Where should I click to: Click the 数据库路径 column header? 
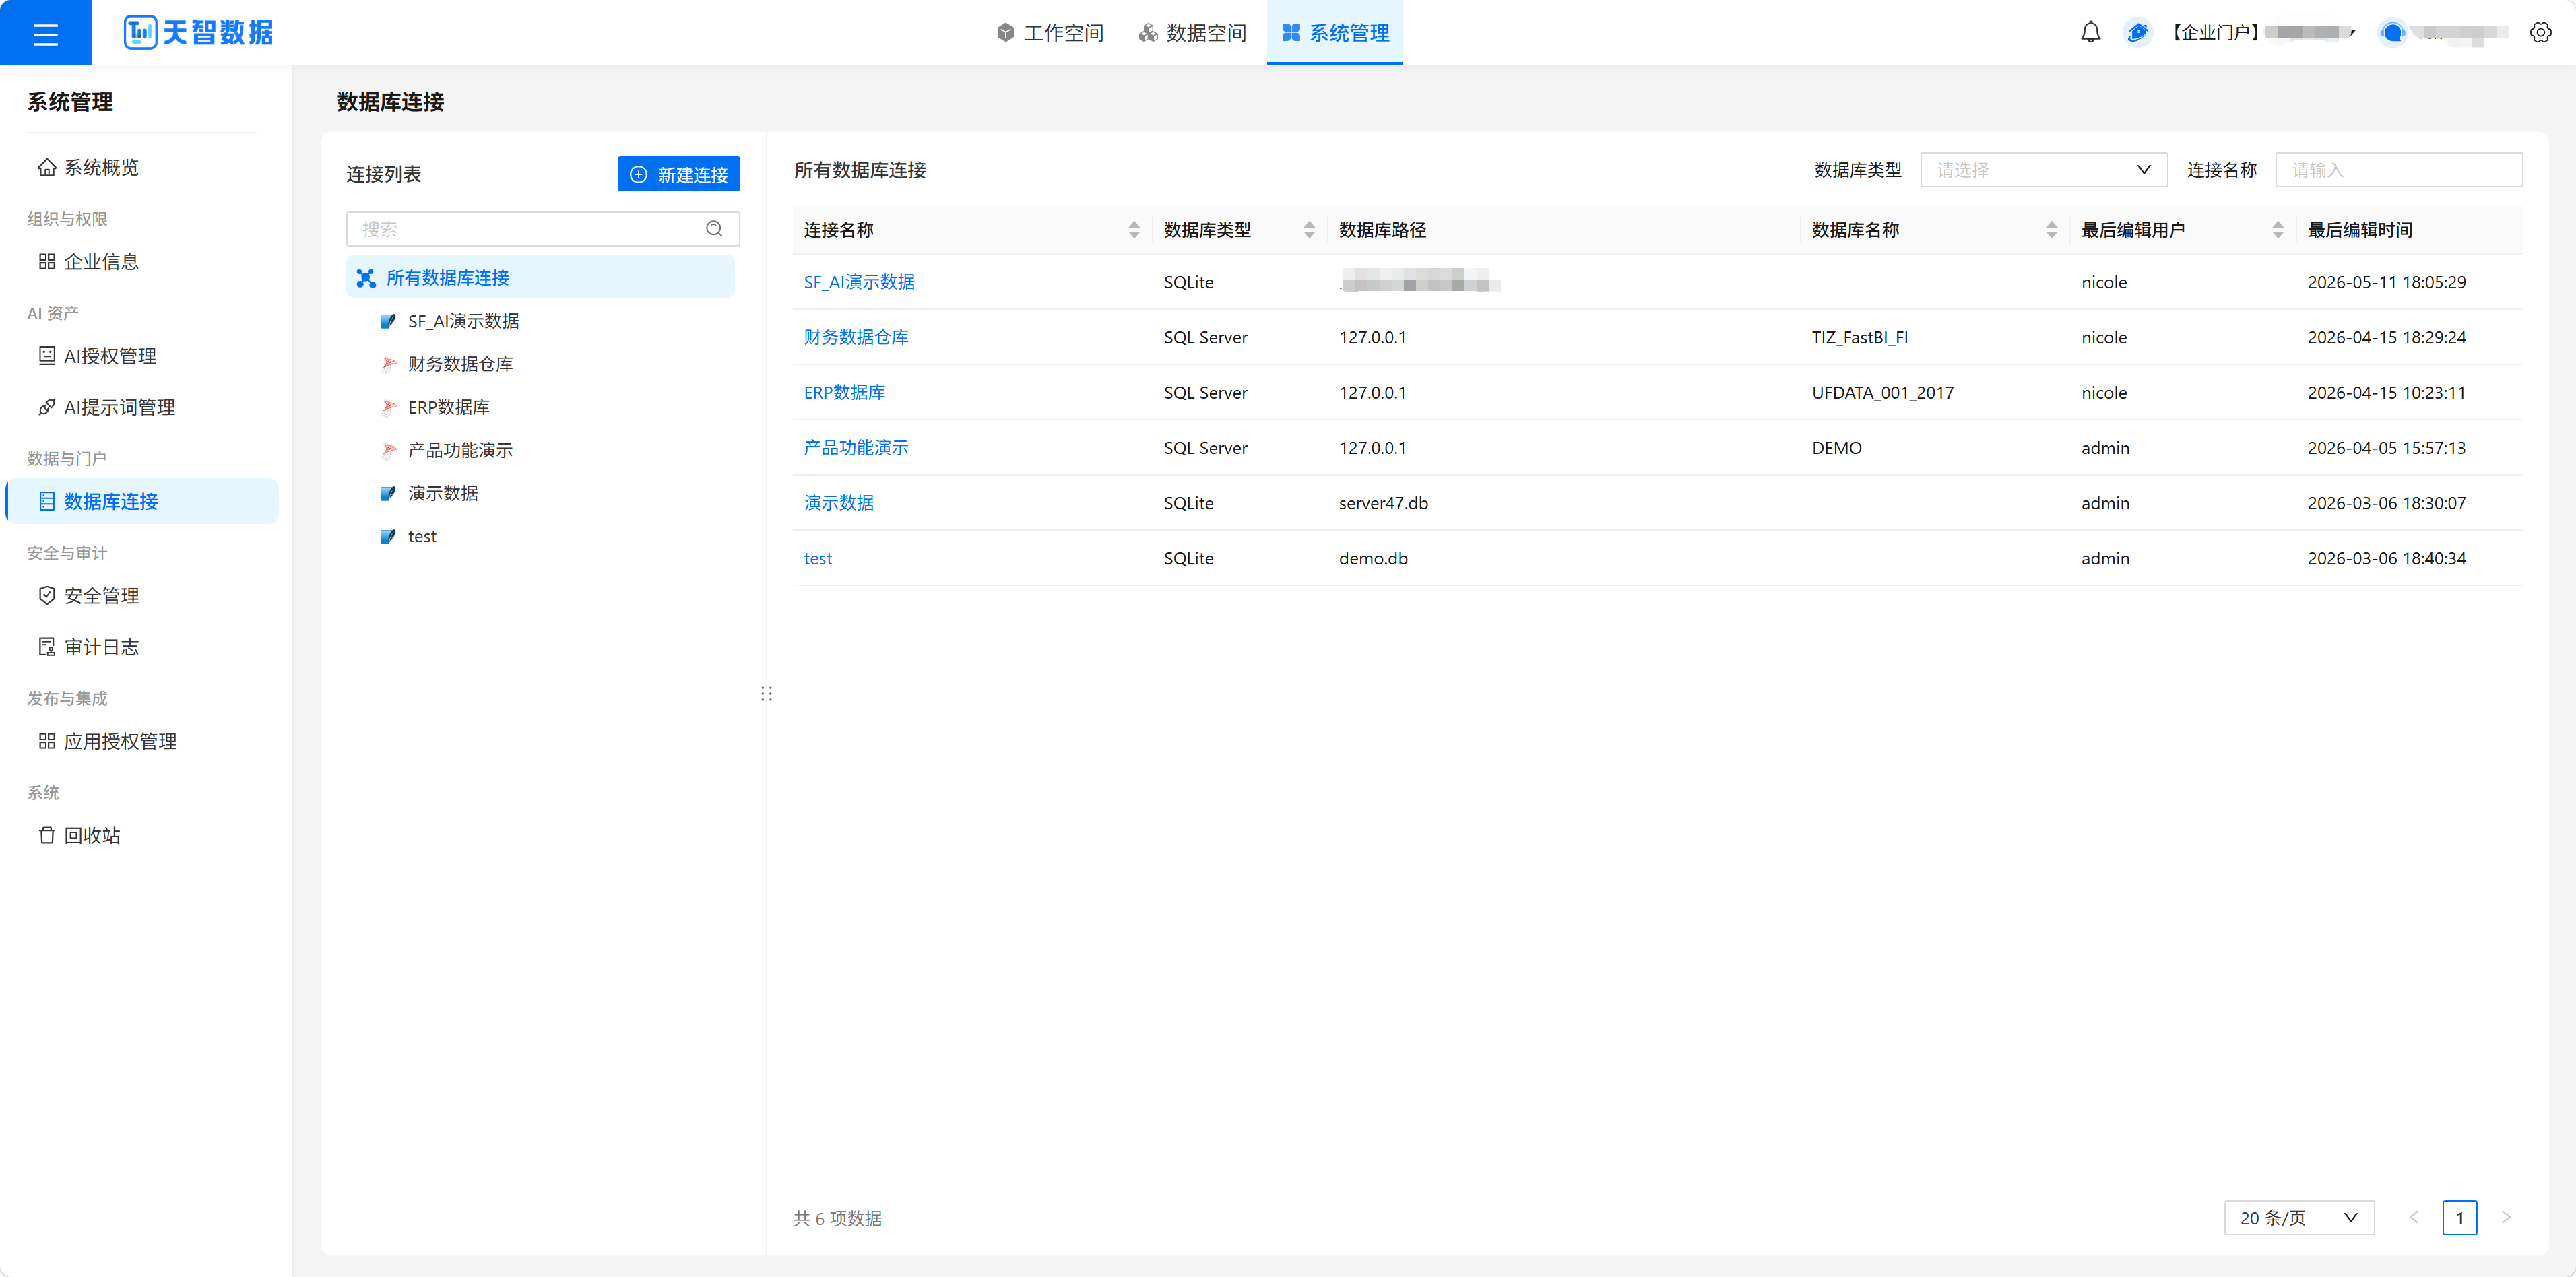pos(1382,230)
